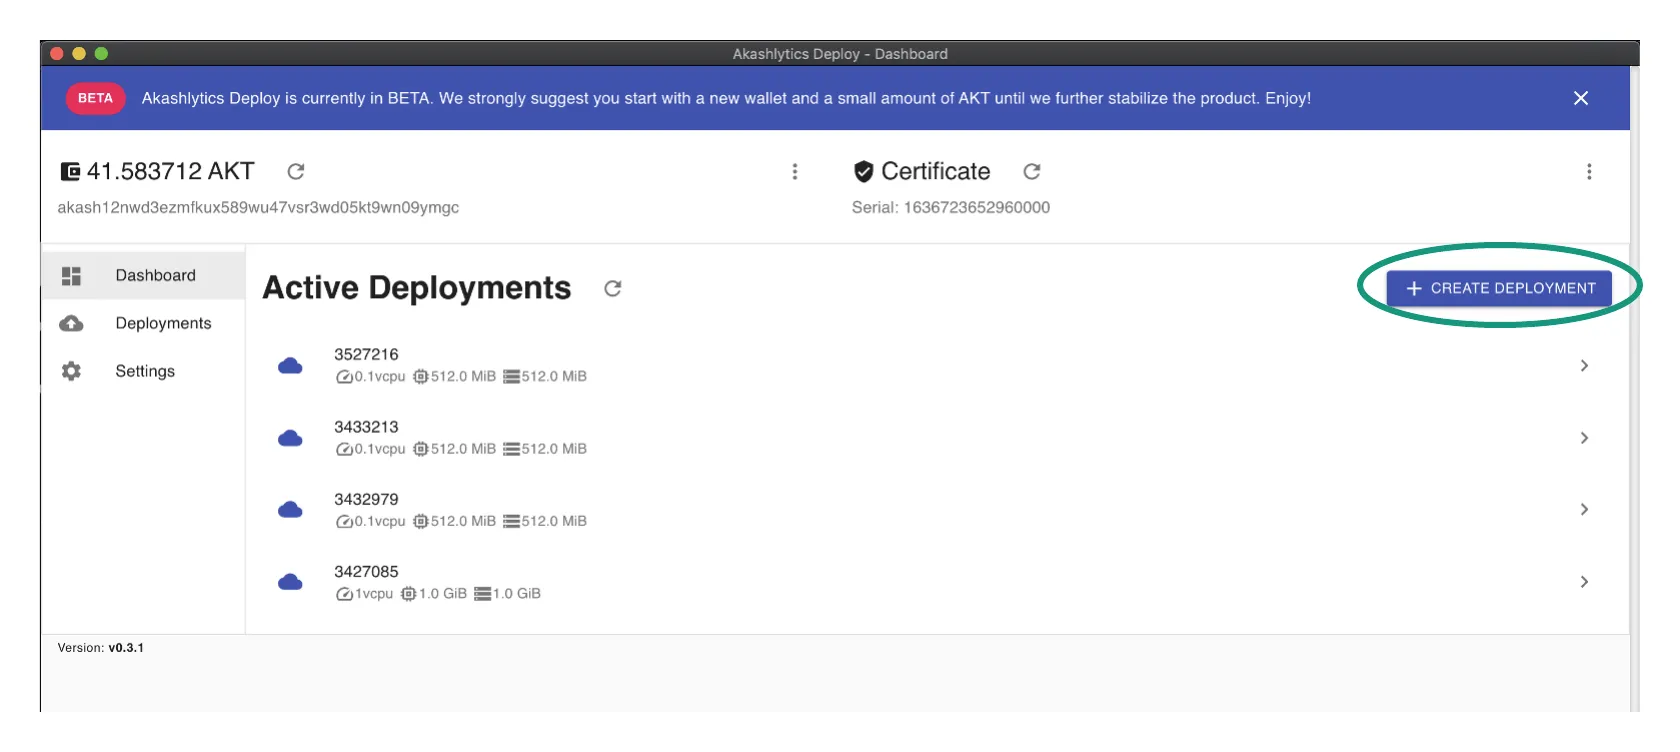This screenshot has width=1680, height=752.
Task: Expand deployment 3433213 details chevron
Action: [1584, 438]
